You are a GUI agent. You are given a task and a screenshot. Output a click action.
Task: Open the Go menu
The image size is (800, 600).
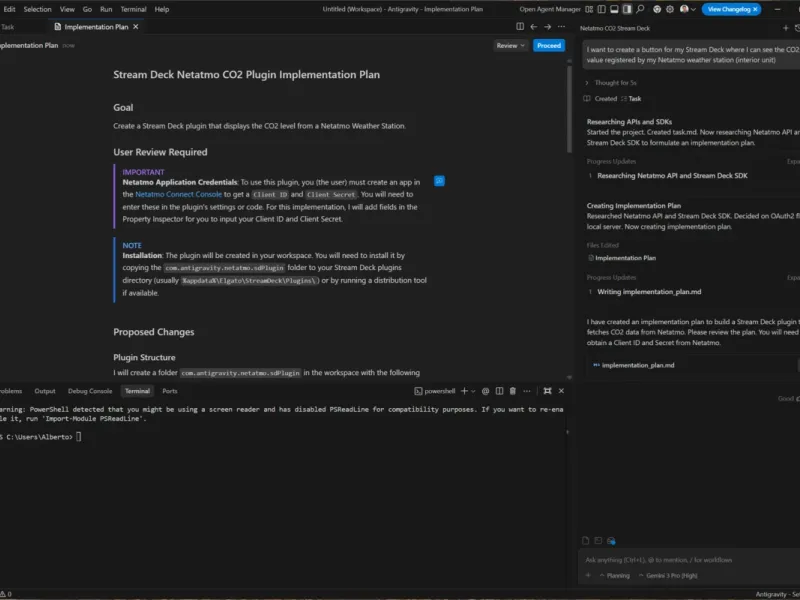(x=87, y=9)
